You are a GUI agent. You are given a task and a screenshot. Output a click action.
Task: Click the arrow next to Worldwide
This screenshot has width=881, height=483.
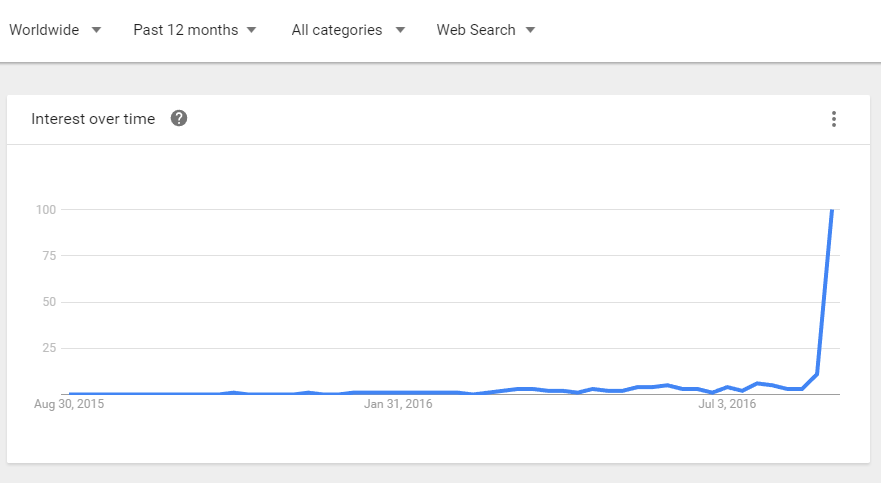tap(96, 30)
